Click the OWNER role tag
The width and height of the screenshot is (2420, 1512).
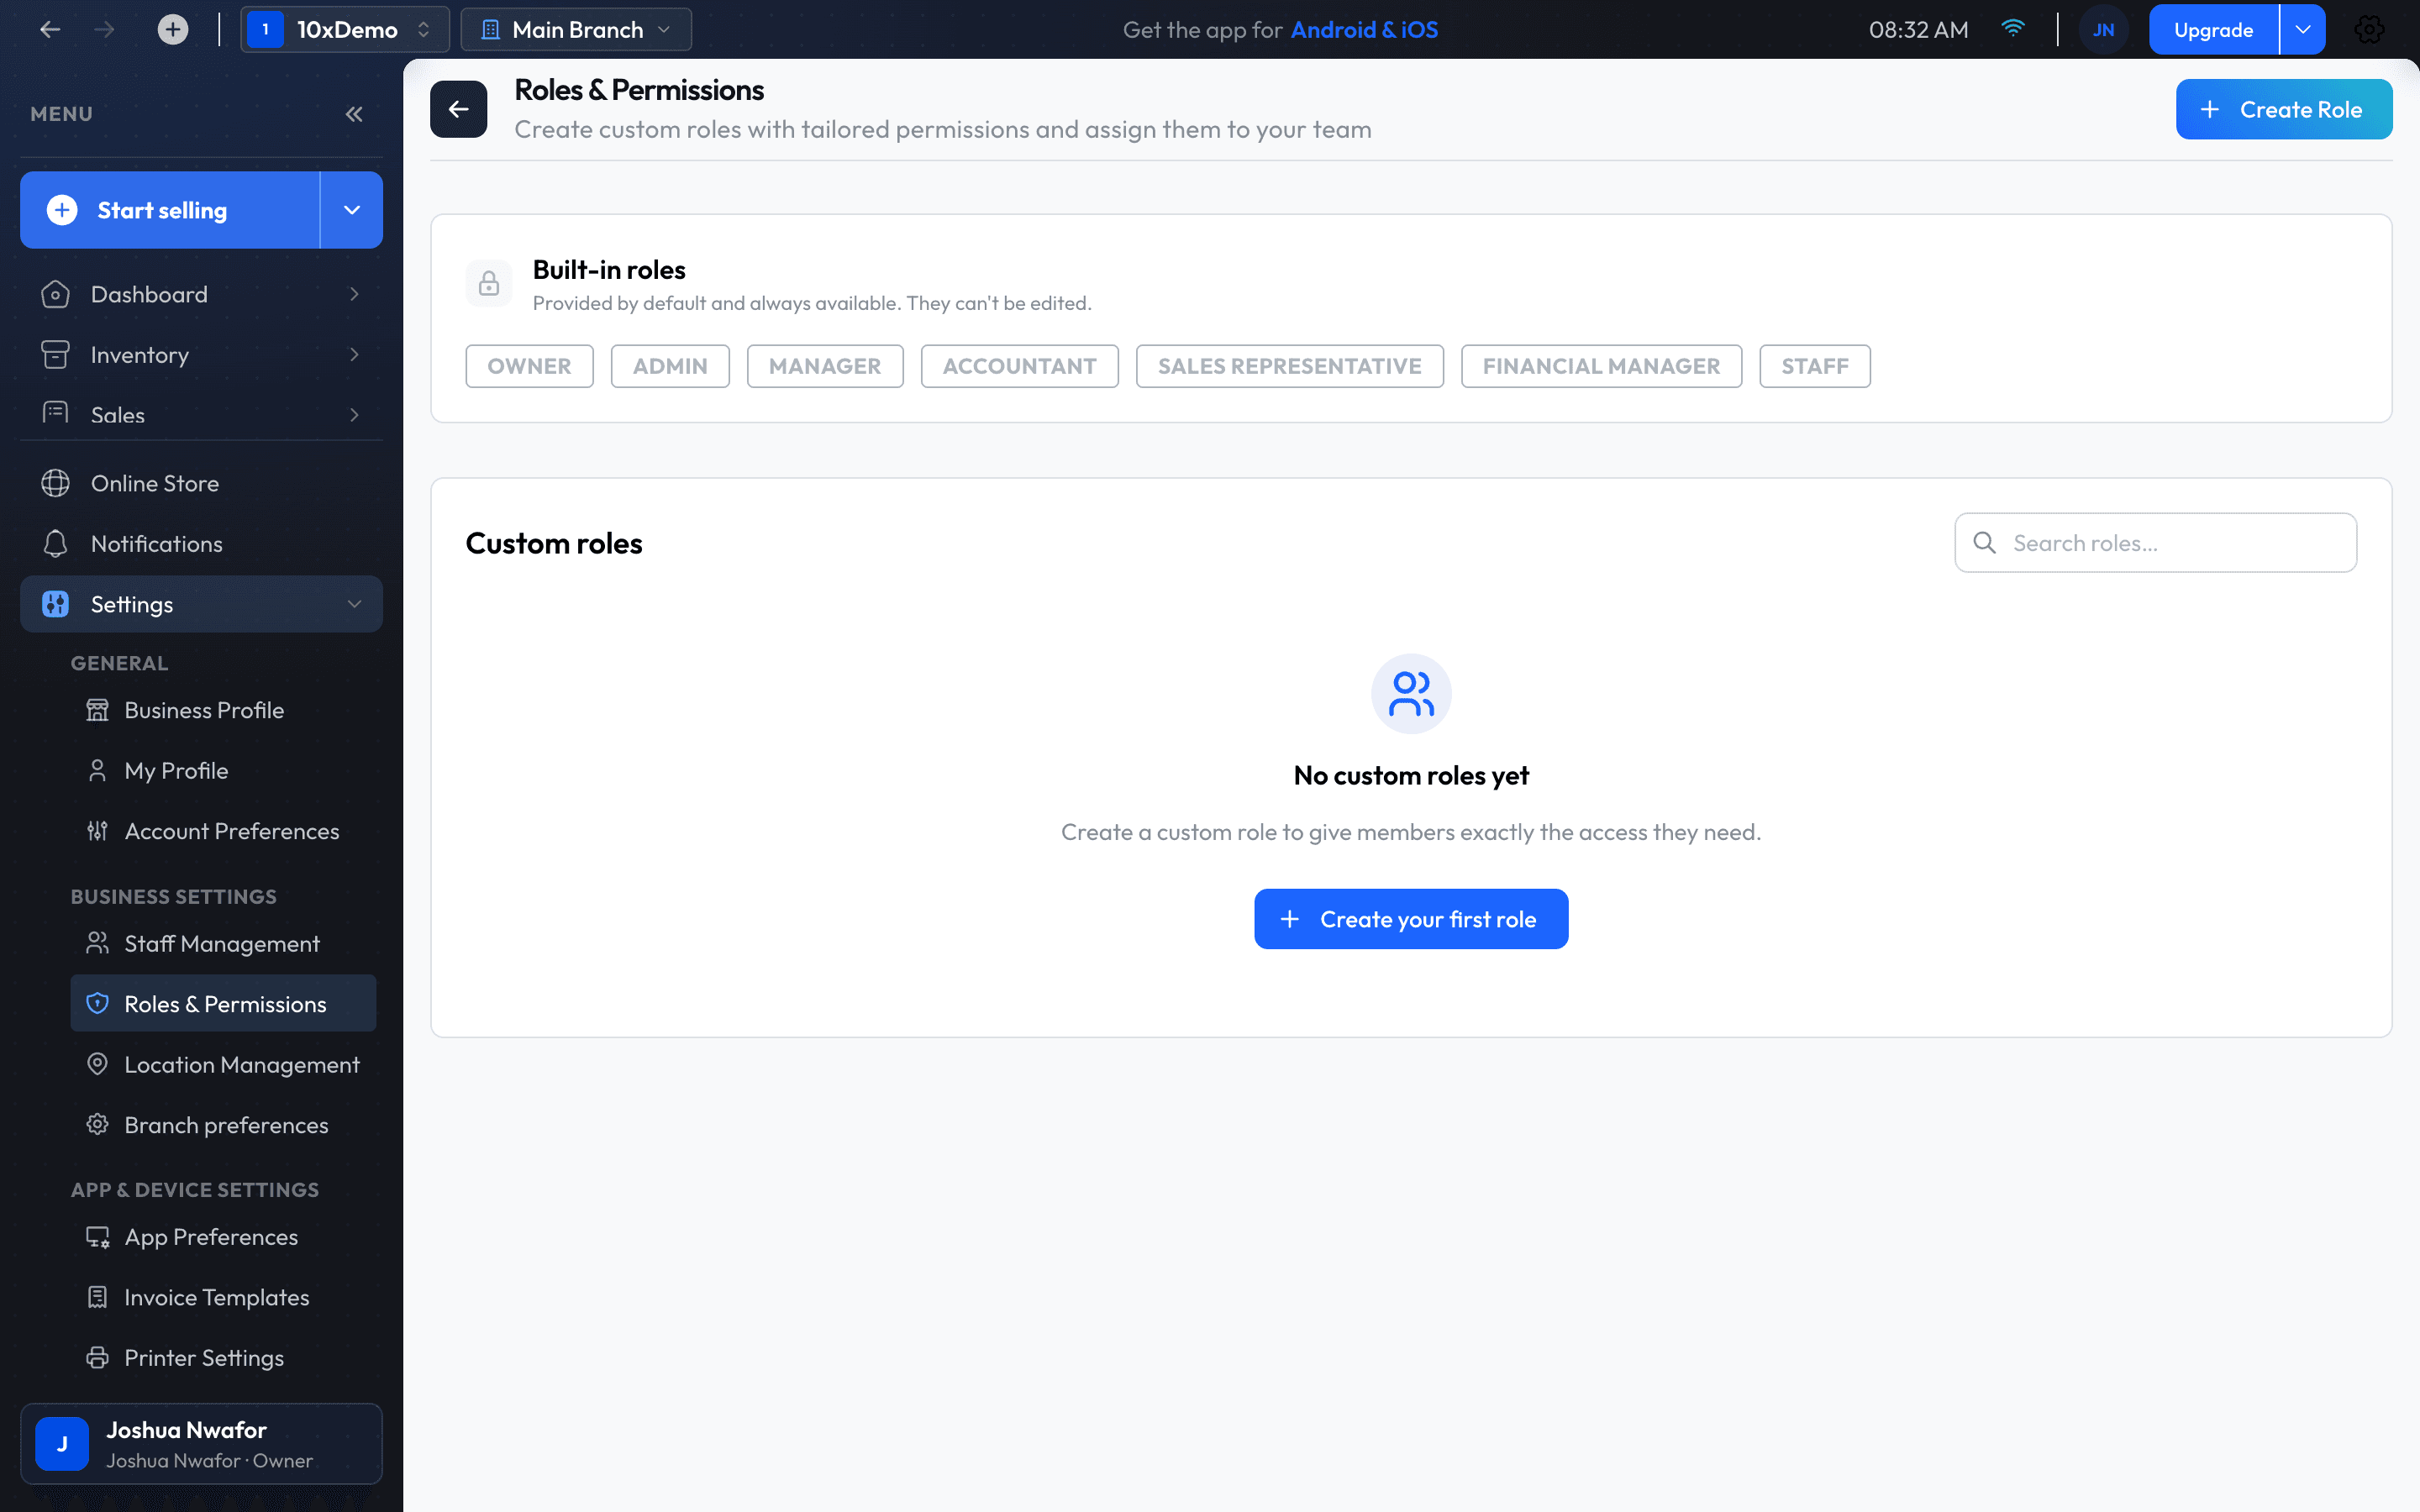pos(529,366)
